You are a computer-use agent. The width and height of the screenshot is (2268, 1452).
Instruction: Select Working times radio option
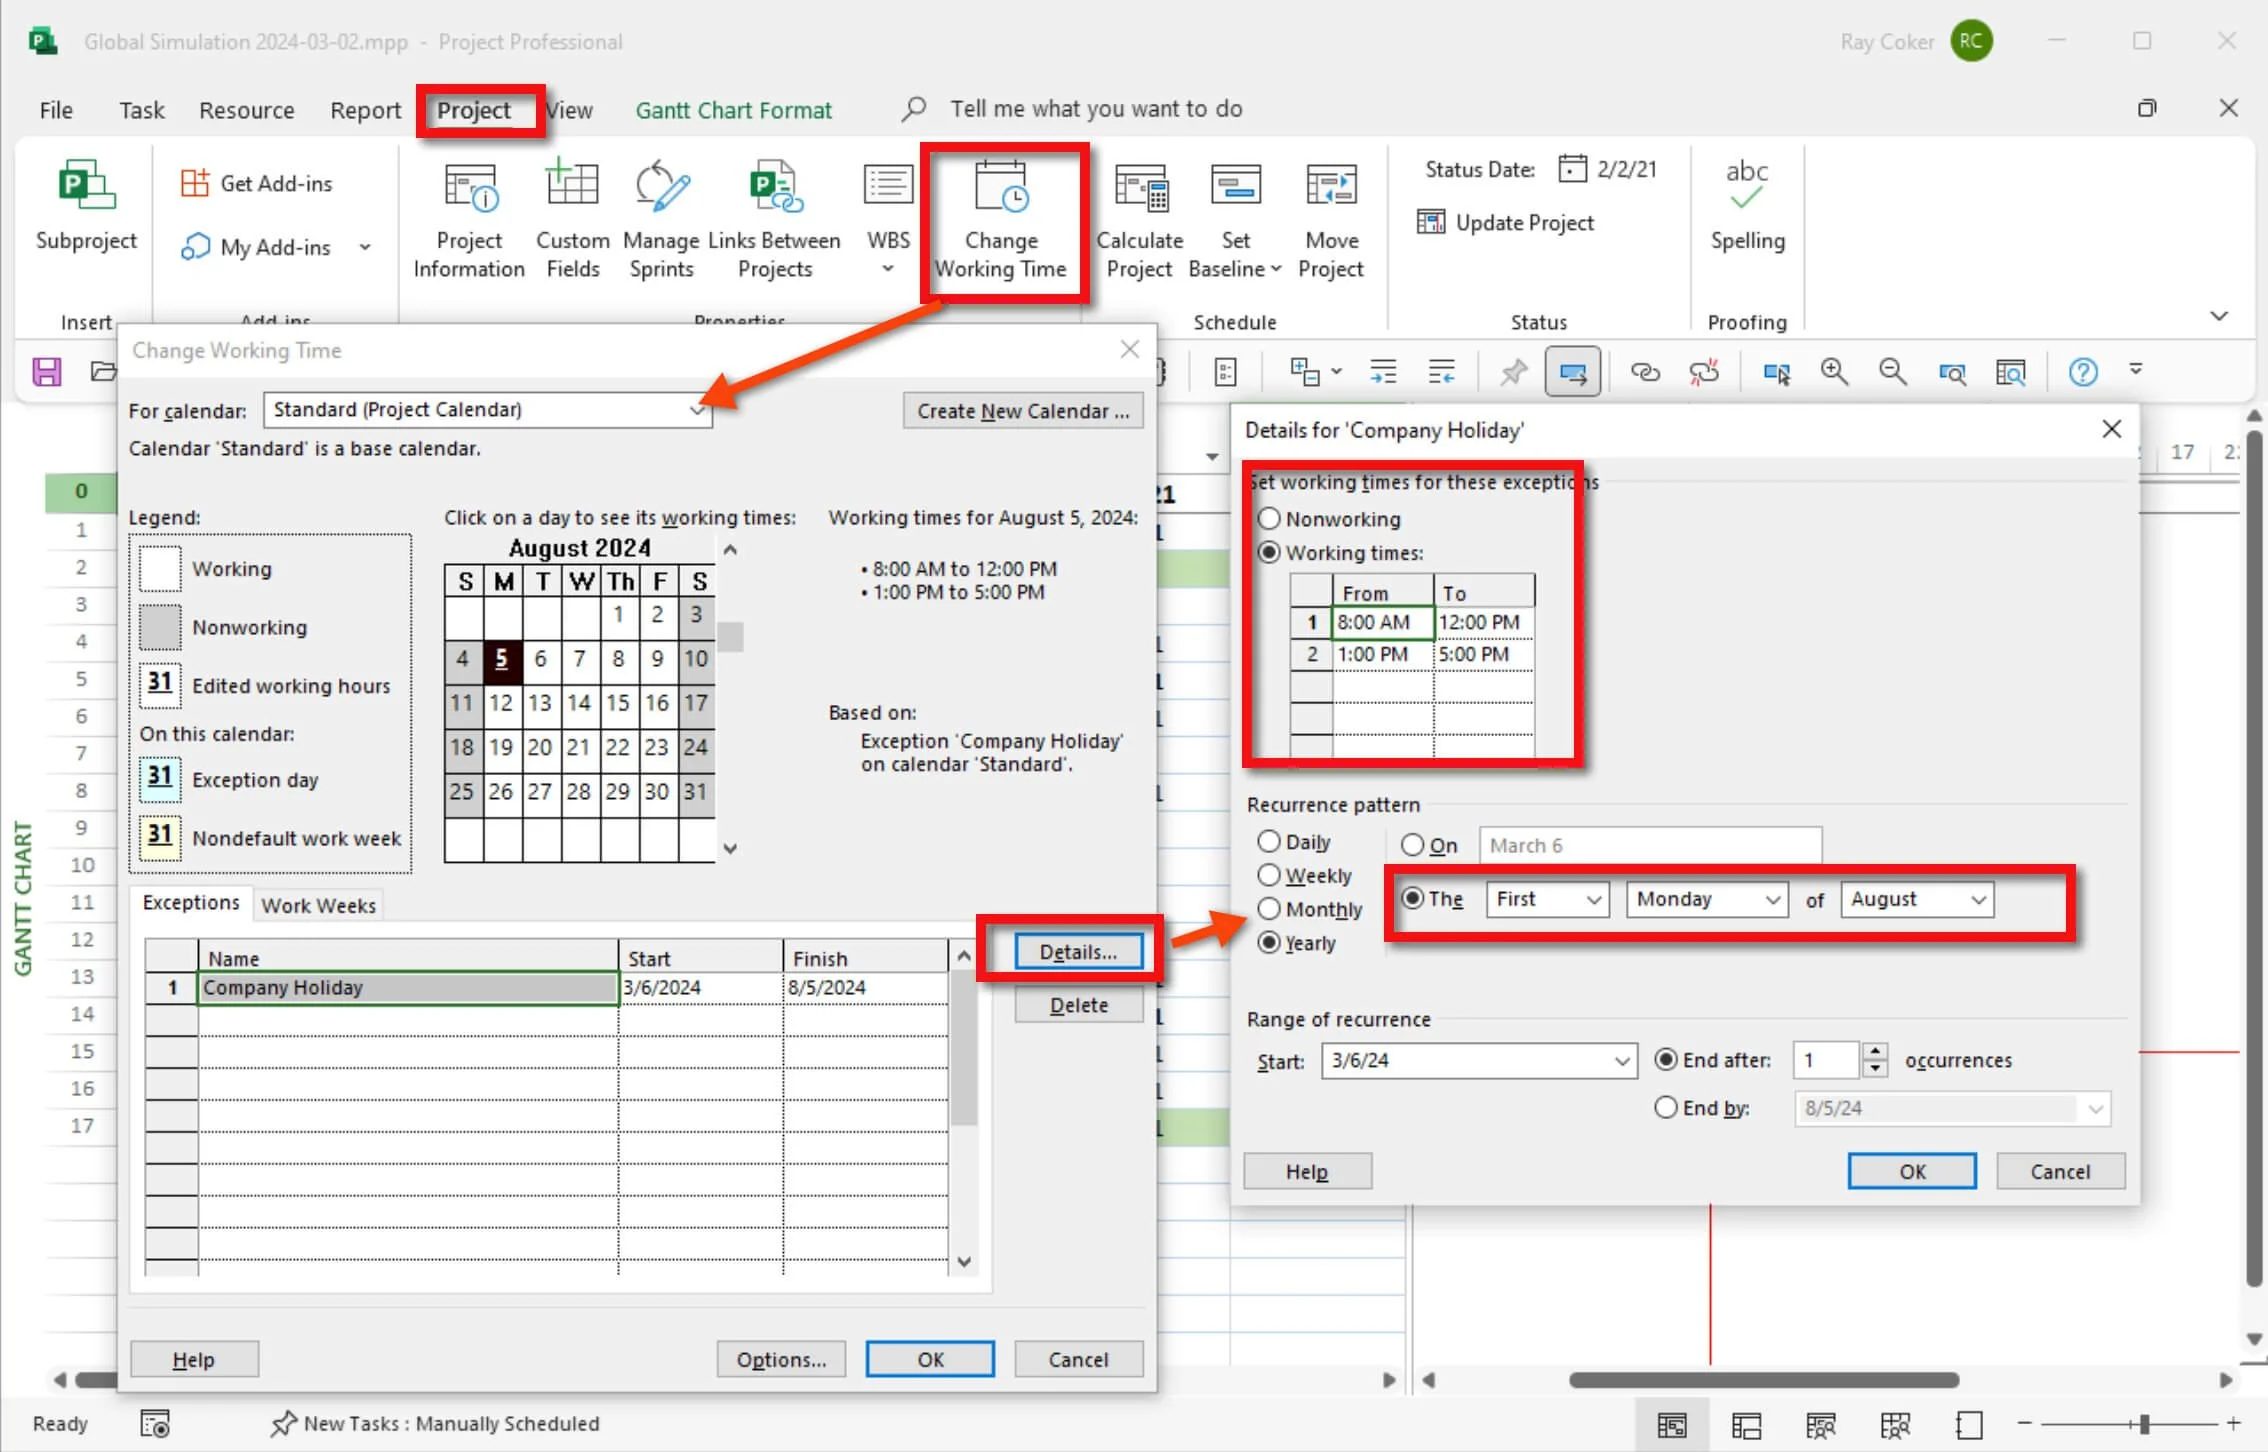click(1269, 552)
